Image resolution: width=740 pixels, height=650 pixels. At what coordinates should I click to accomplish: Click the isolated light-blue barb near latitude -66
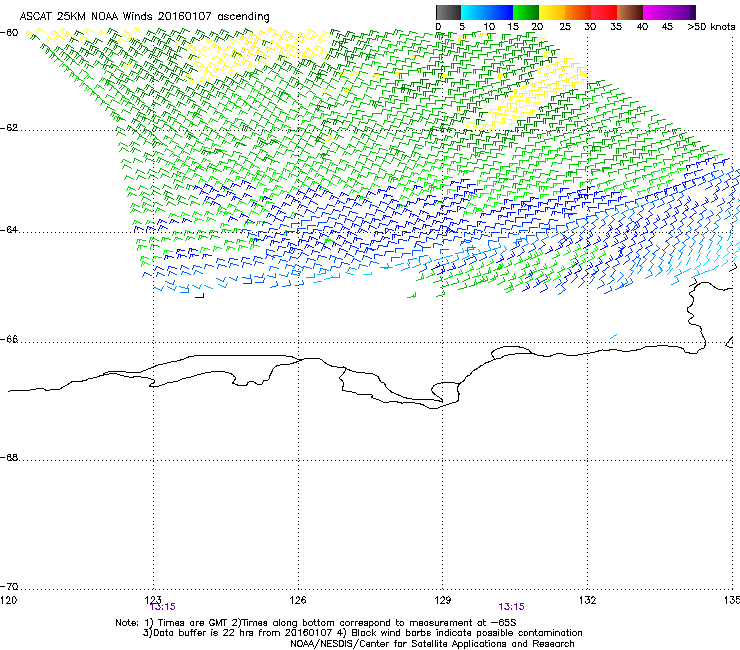(x=613, y=337)
